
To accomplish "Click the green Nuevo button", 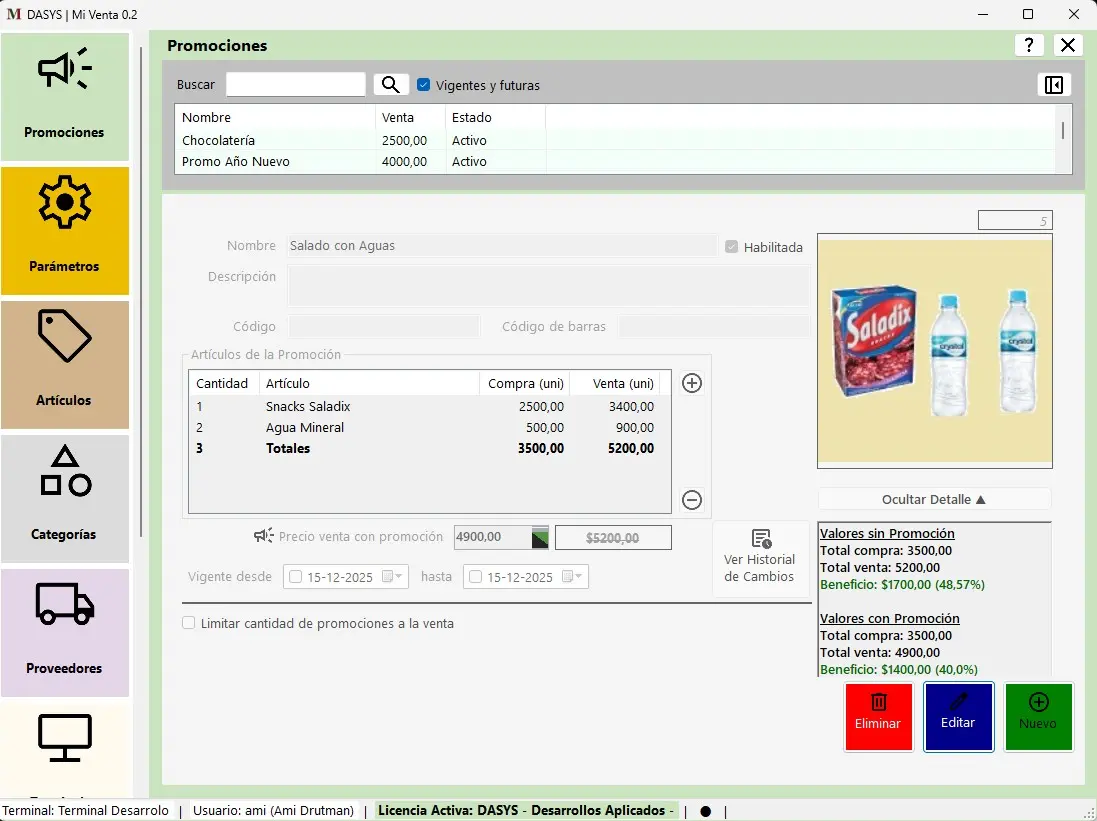I will coord(1038,716).
